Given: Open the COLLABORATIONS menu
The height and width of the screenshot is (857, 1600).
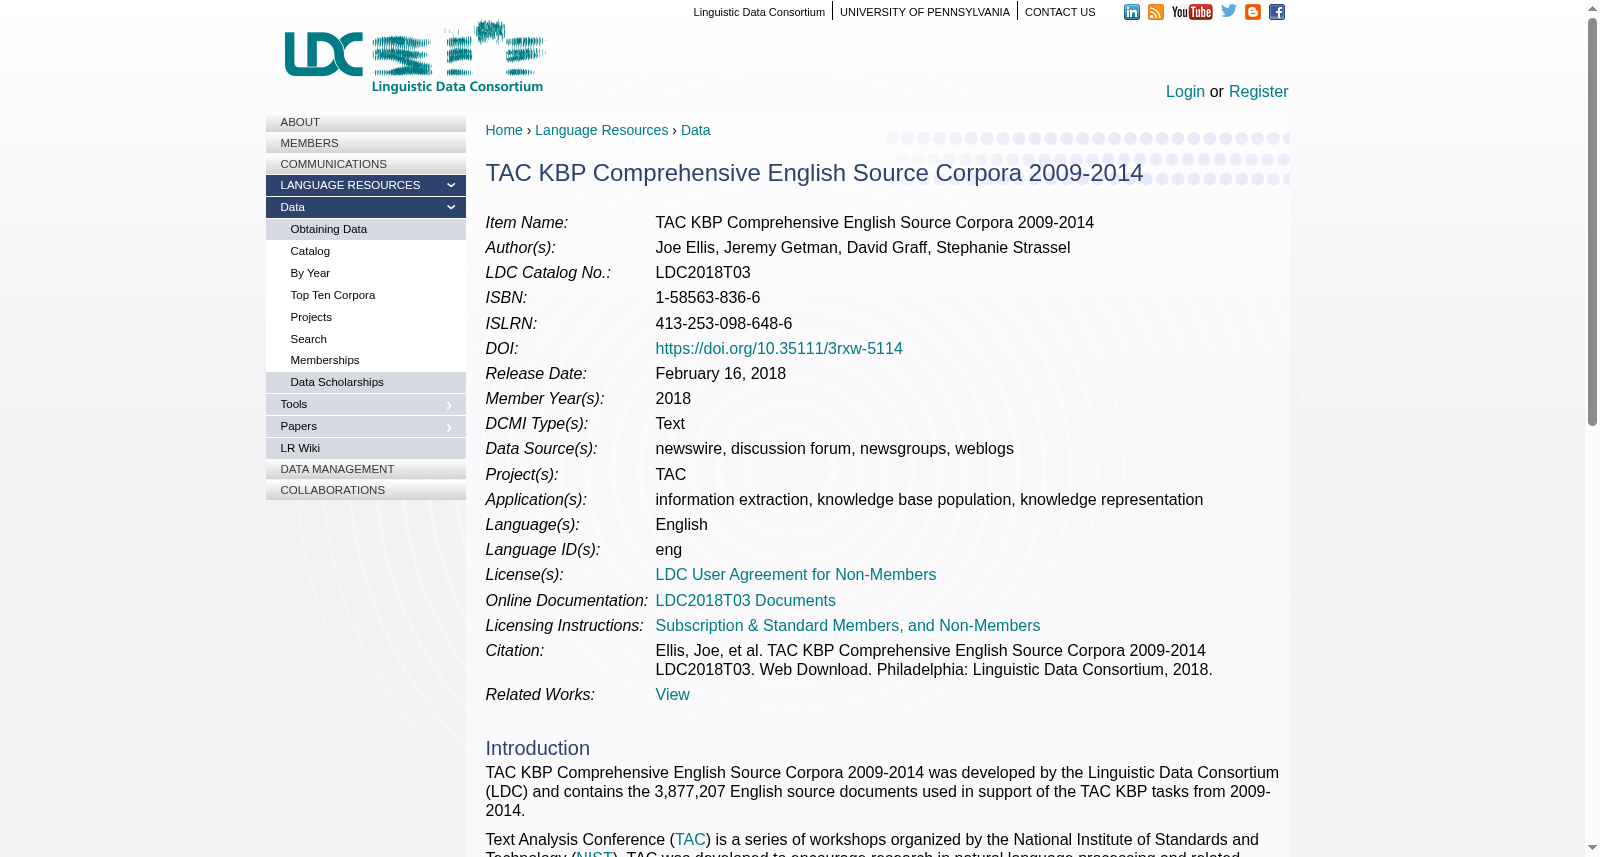Looking at the screenshot, I should click(366, 490).
